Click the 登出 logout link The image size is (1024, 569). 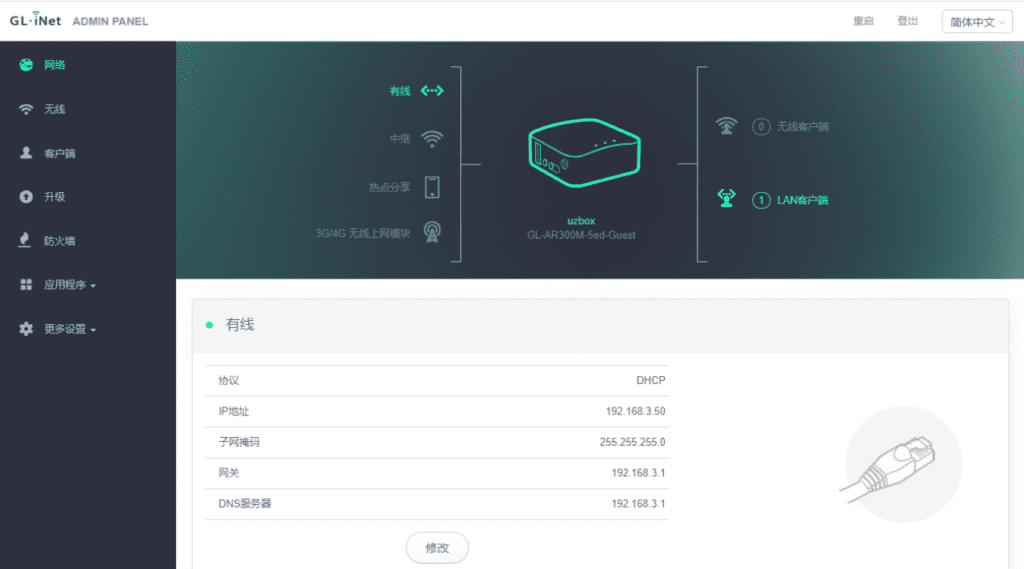coord(907,21)
